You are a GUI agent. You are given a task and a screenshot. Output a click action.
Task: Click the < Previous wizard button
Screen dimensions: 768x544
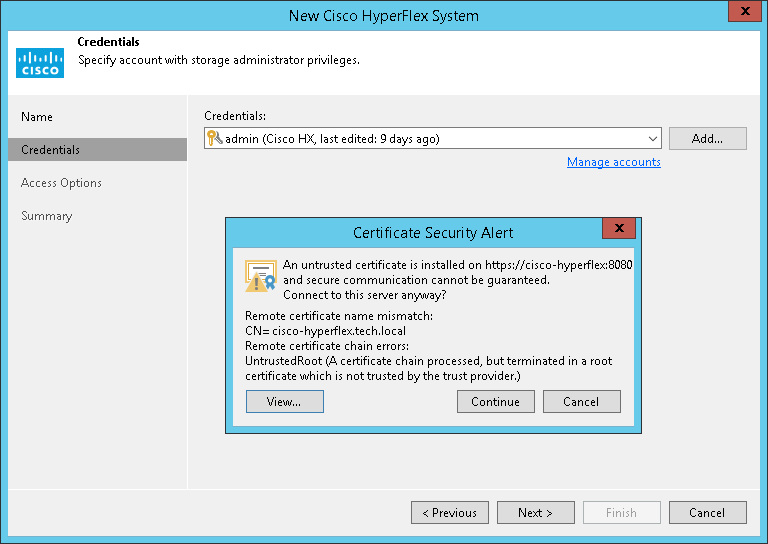click(450, 513)
